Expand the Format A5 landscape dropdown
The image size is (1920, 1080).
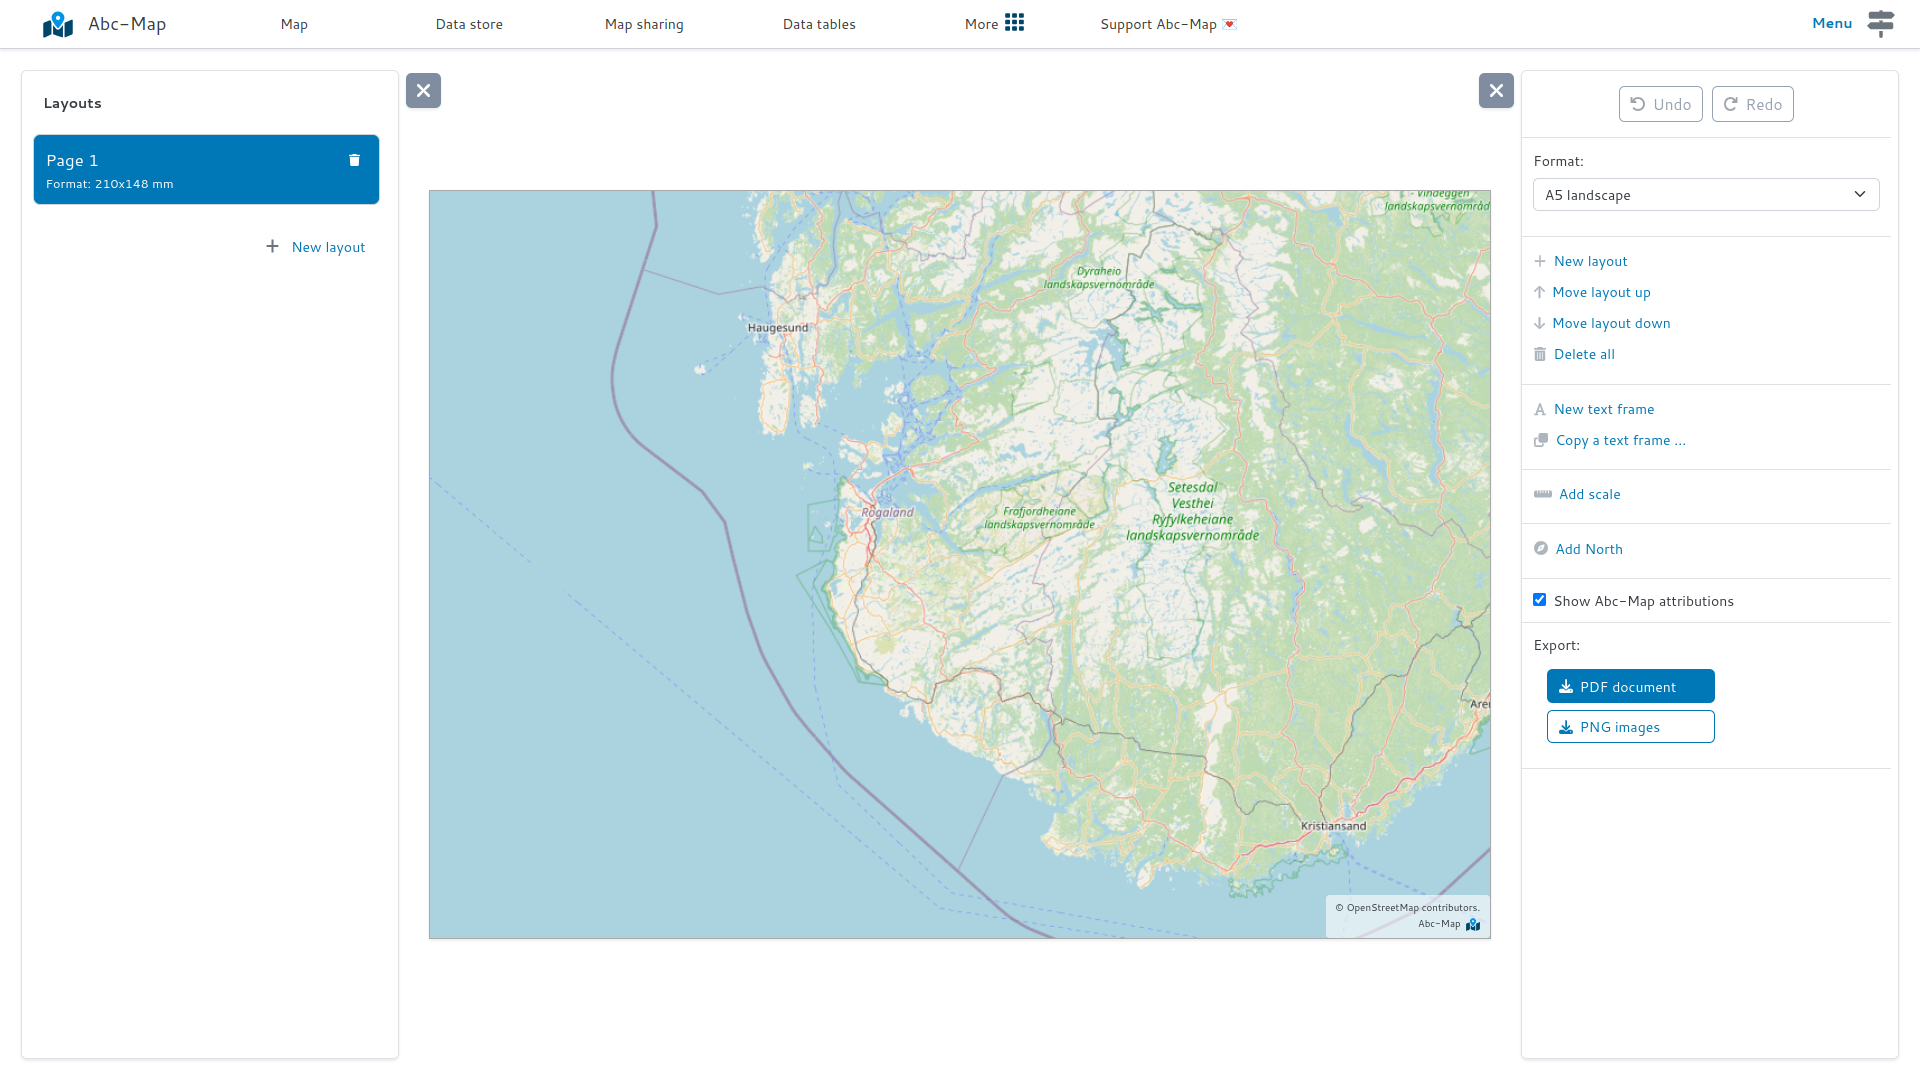1706,195
